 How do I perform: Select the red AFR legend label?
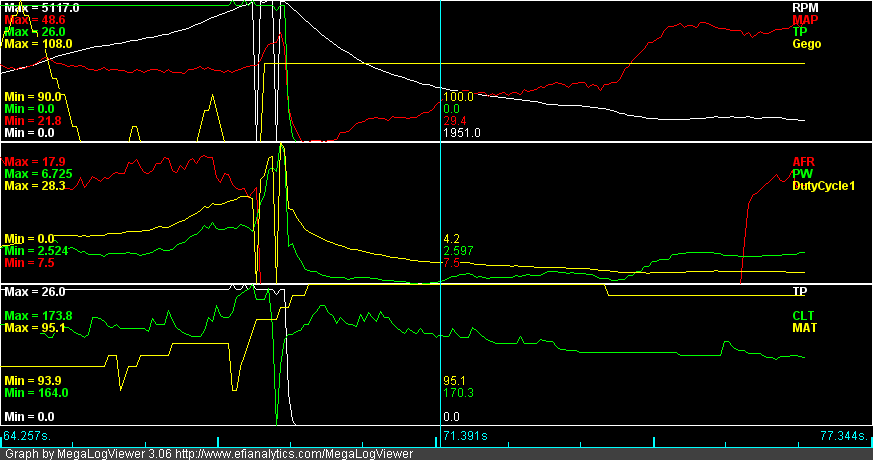pyautogui.click(x=803, y=161)
